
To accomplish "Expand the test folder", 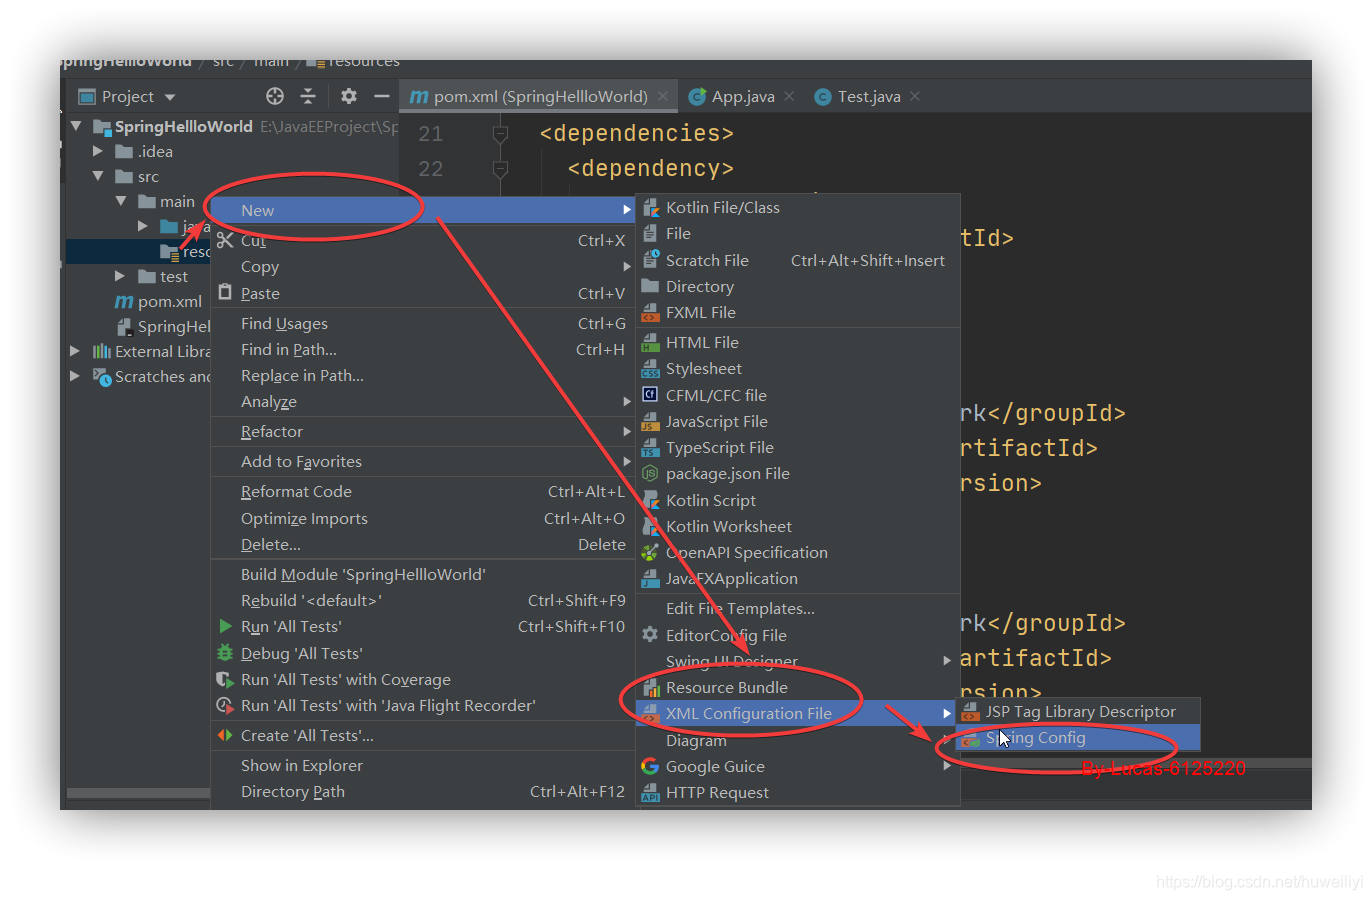I will click(x=120, y=276).
